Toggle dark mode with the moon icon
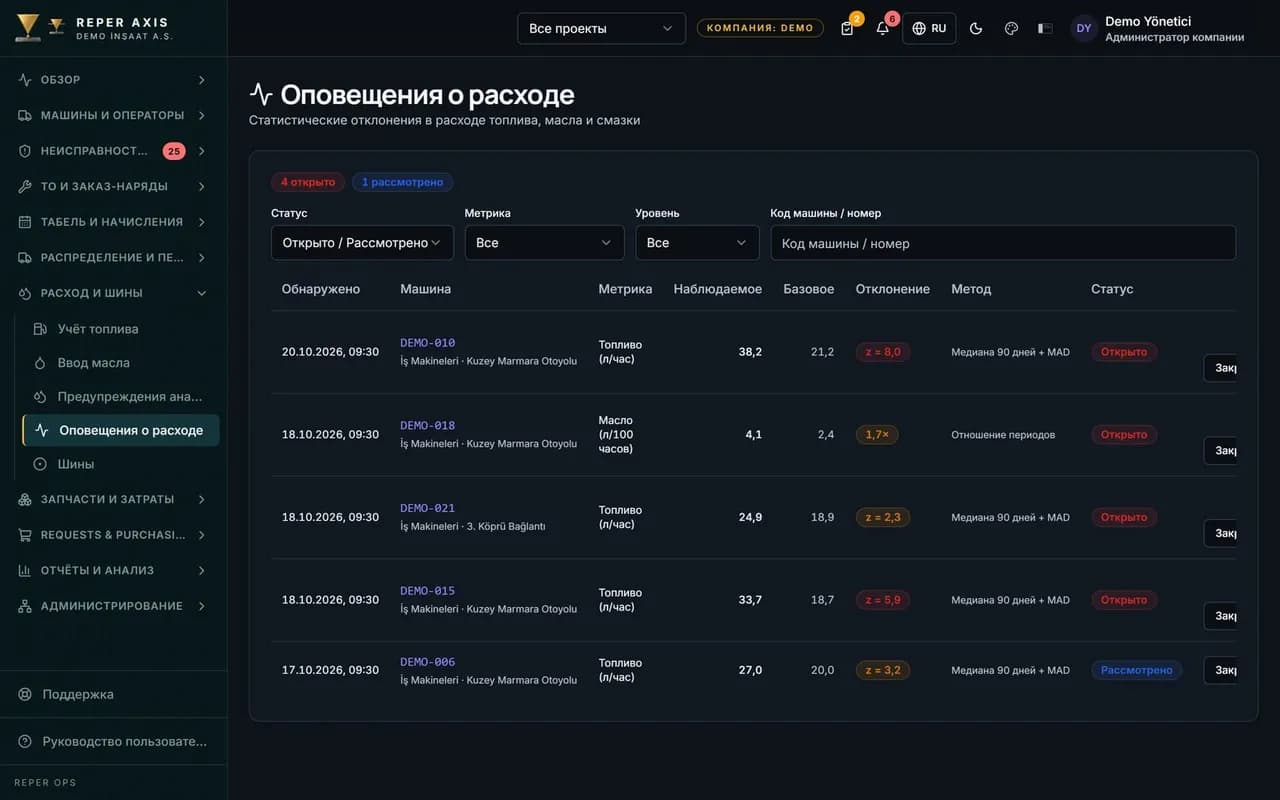1280x800 pixels. click(x=976, y=28)
